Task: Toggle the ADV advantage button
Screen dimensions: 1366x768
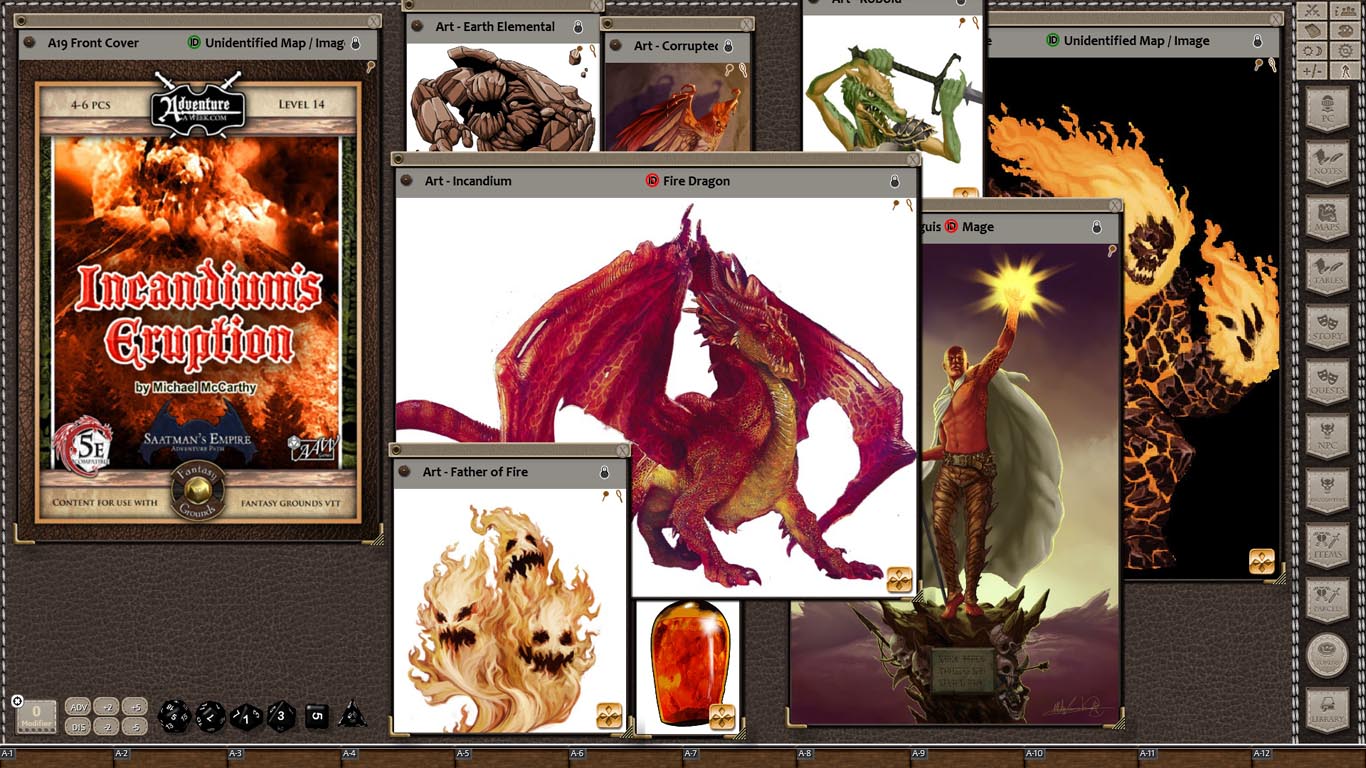Action: pyautogui.click(x=79, y=707)
